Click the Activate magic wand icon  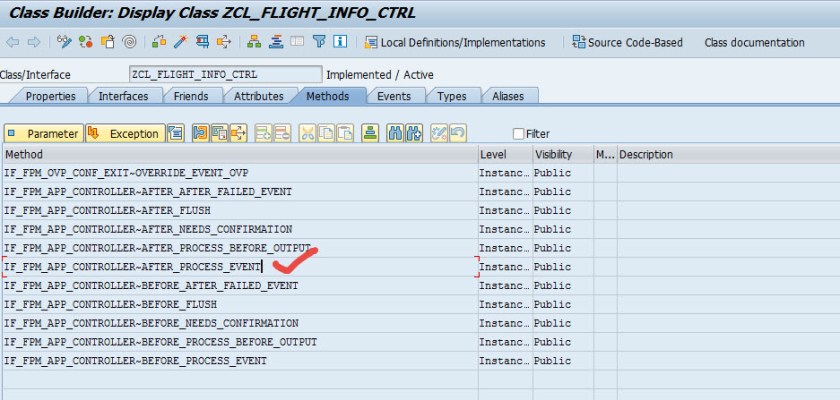(x=181, y=42)
